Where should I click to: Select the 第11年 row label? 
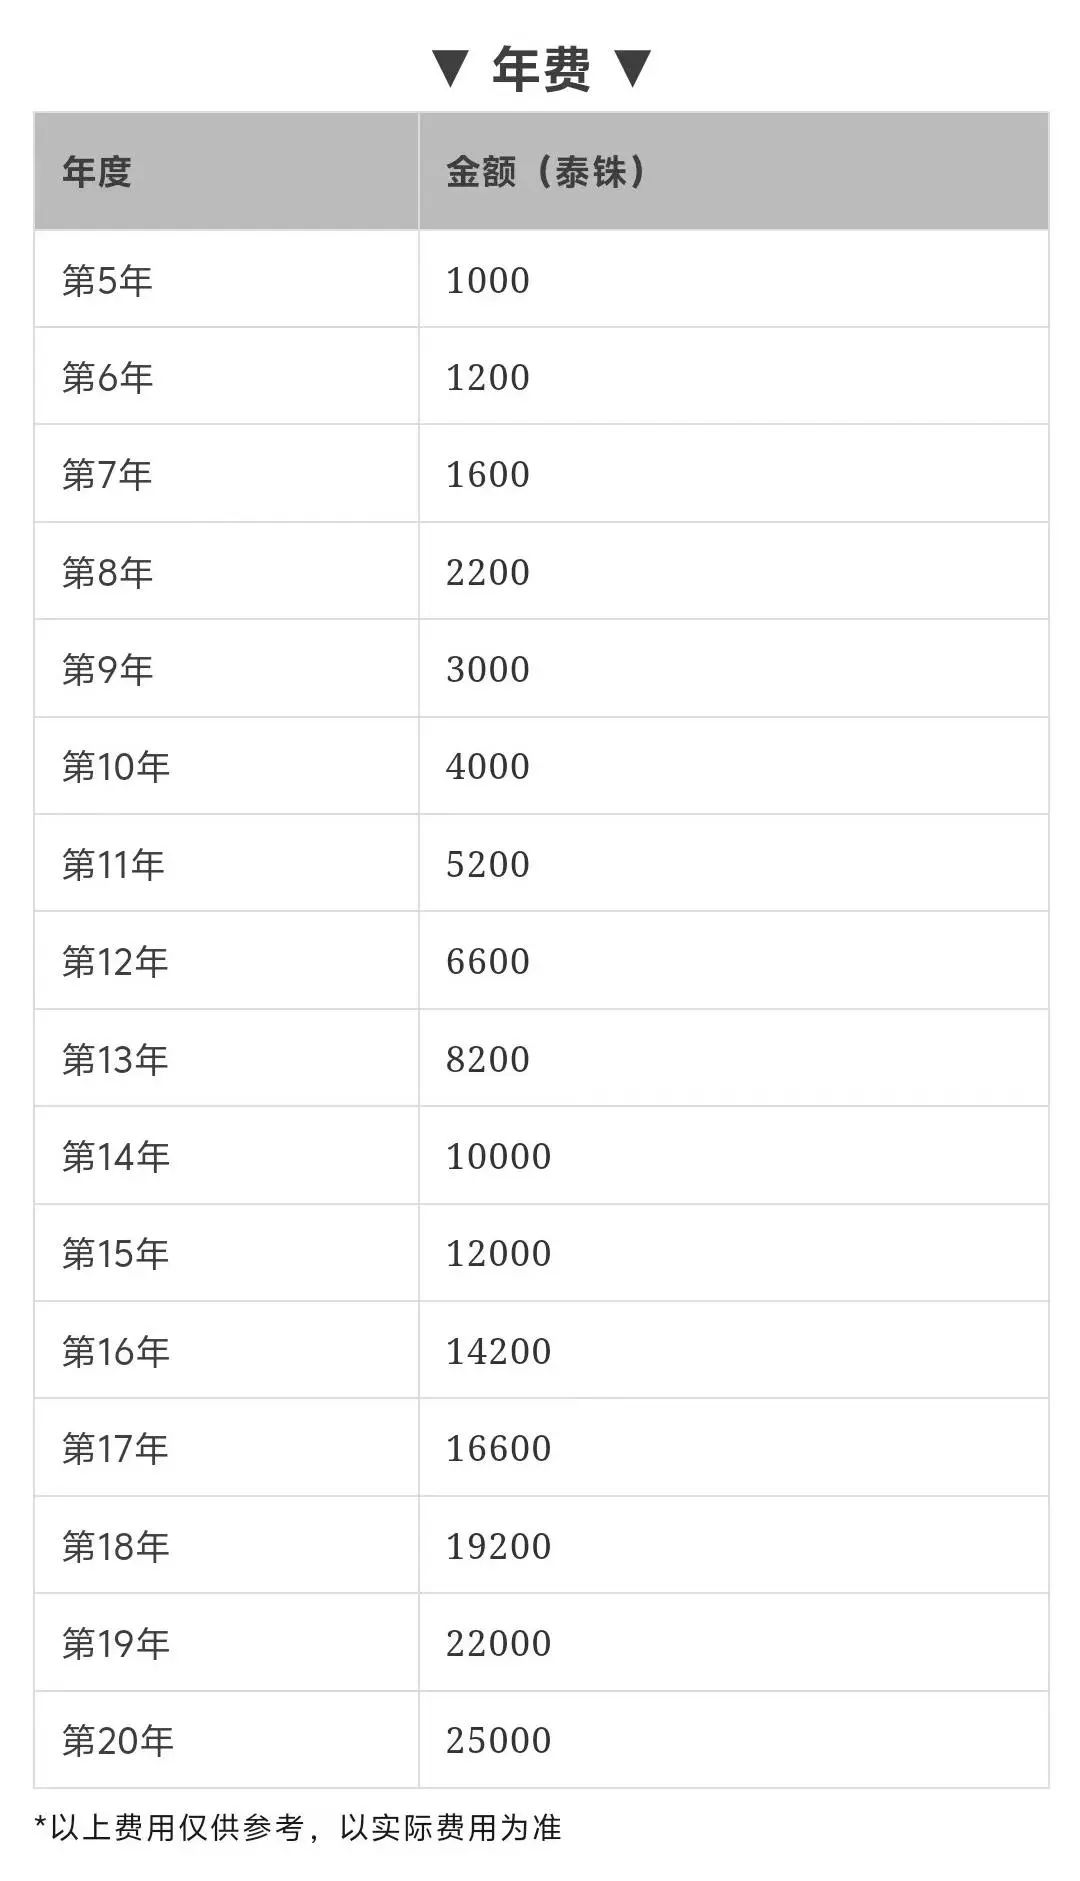tap(113, 864)
